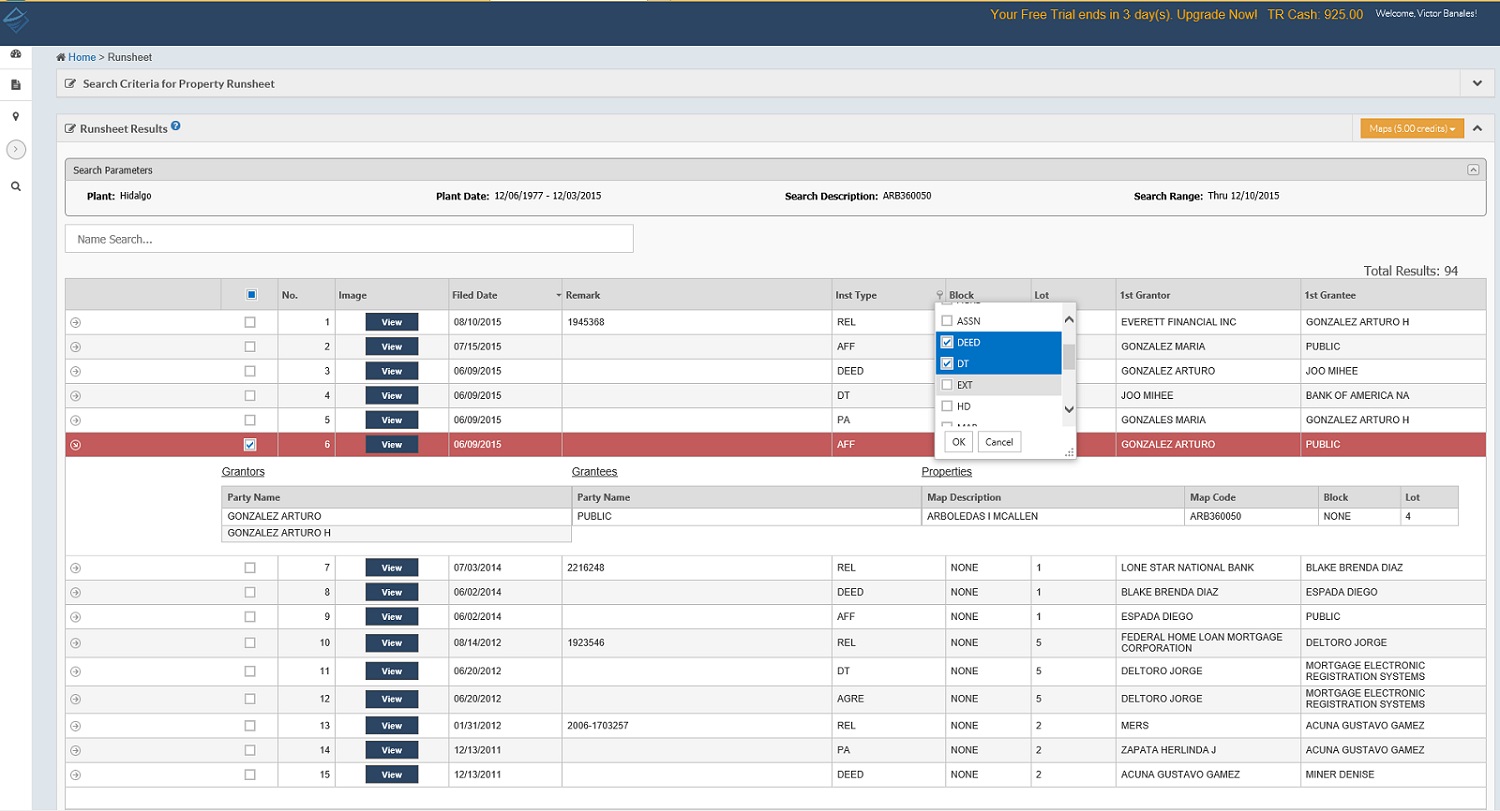
Task: Check the EXT filter option
Action: [947, 385]
